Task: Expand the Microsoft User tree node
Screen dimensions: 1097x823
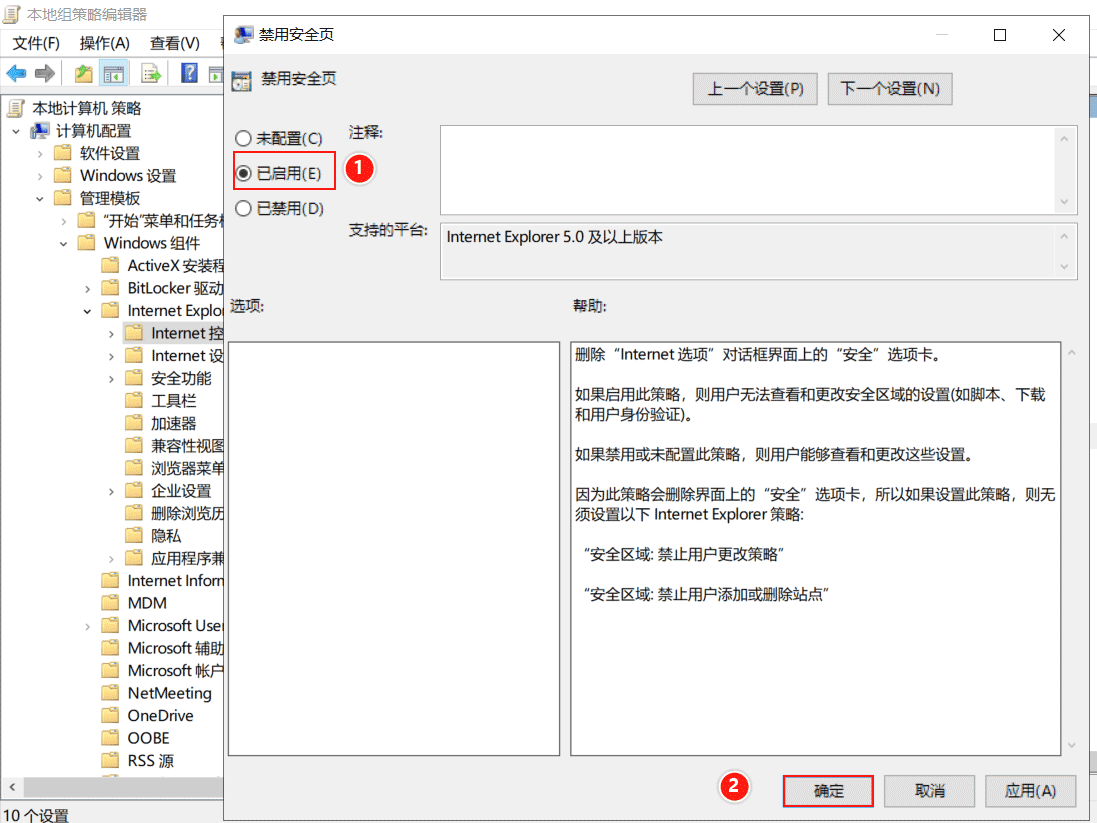Action: click(x=87, y=626)
